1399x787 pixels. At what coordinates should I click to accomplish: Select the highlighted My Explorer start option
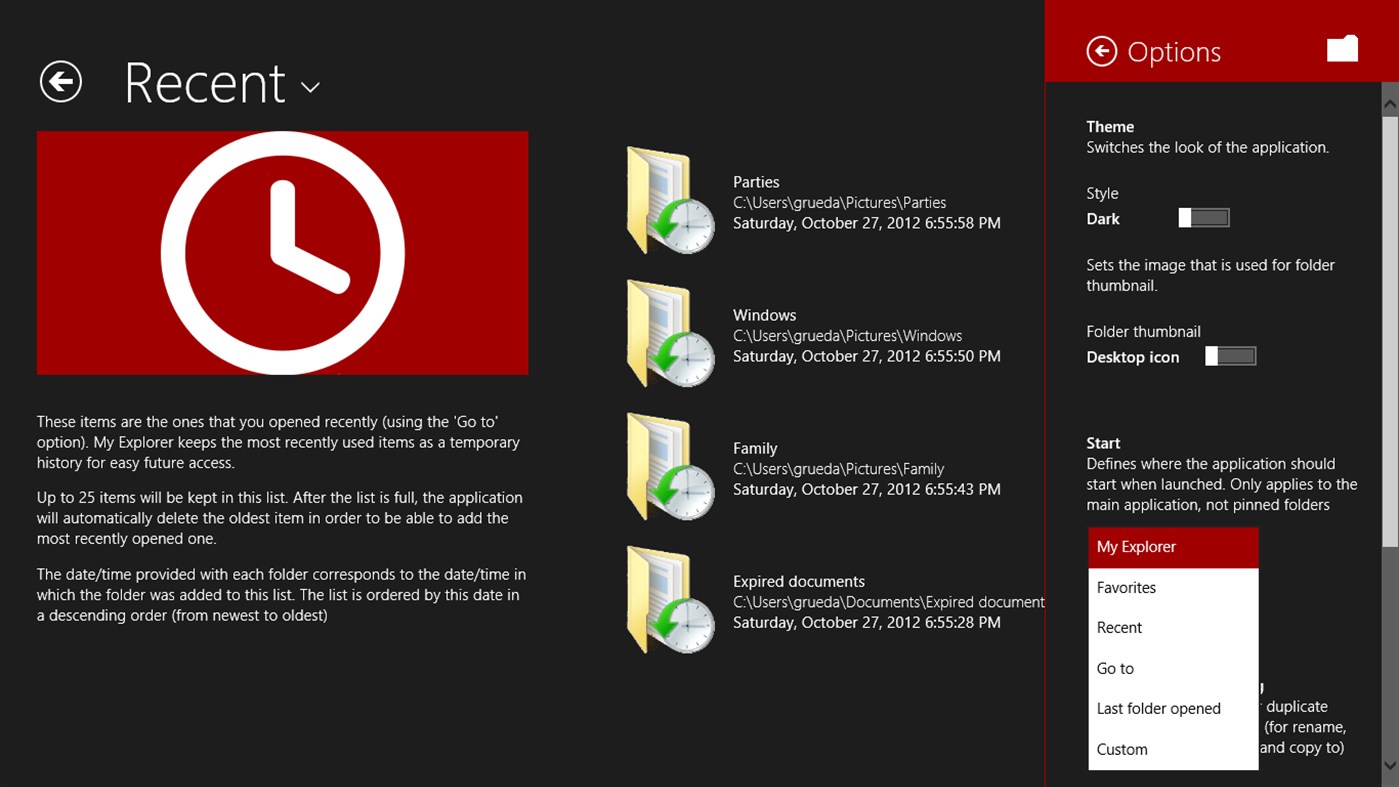pos(1136,546)
